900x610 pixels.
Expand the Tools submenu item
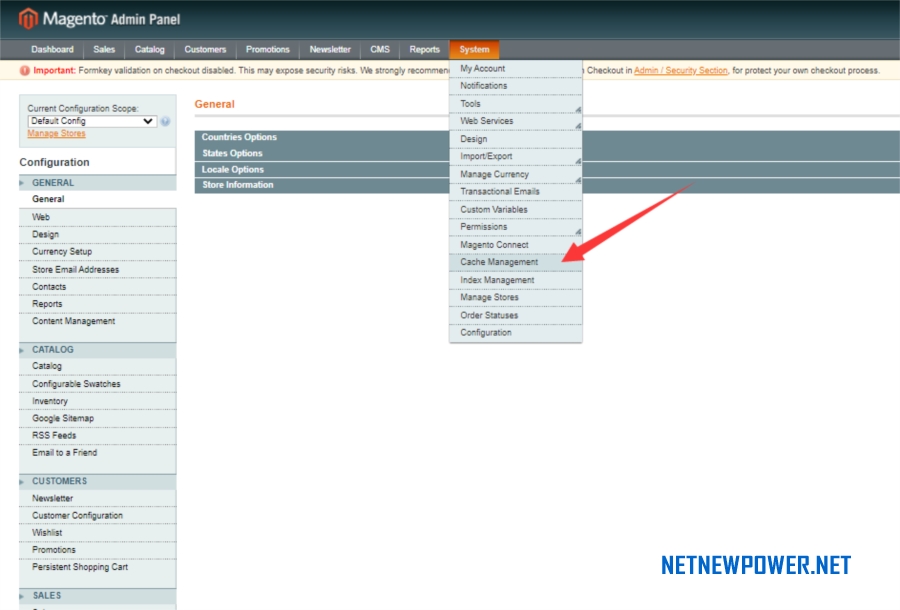point(515,104)
